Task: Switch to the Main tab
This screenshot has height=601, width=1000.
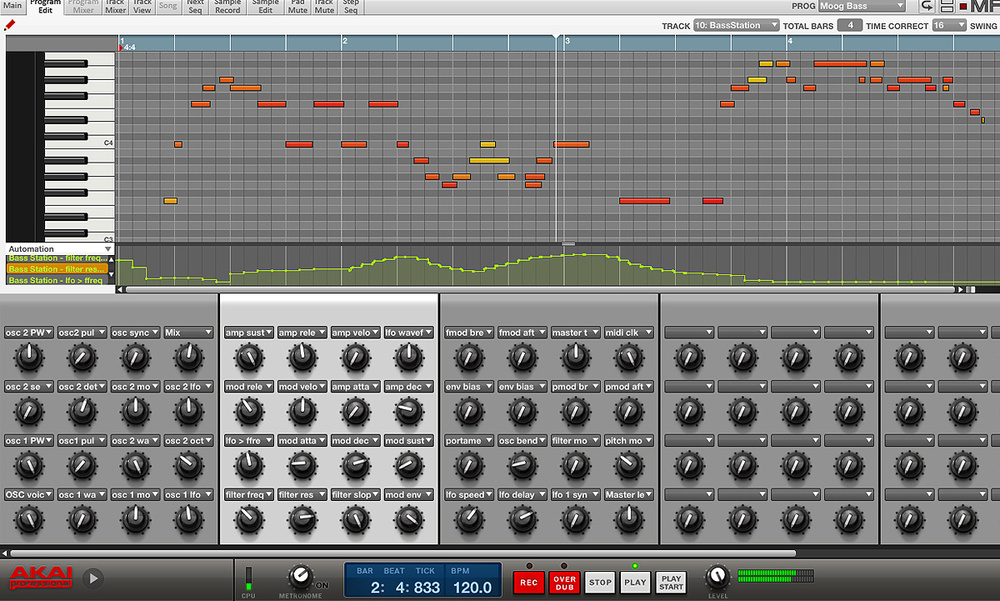Action: point(12,6)
